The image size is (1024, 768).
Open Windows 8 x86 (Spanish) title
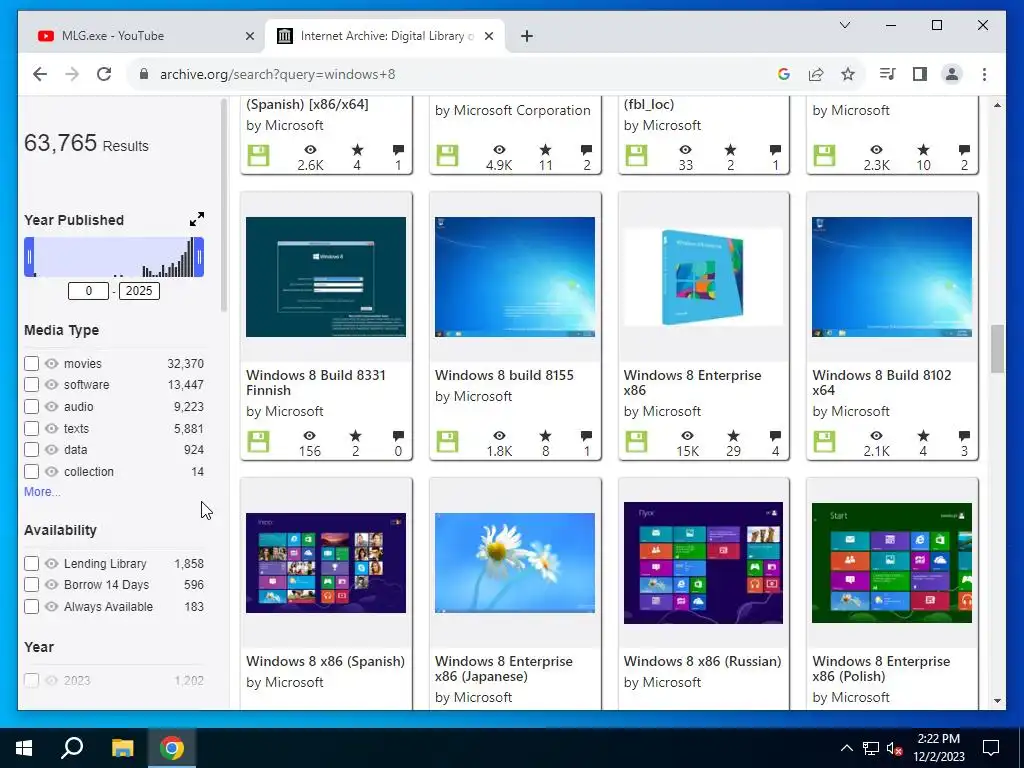(325, 661)
